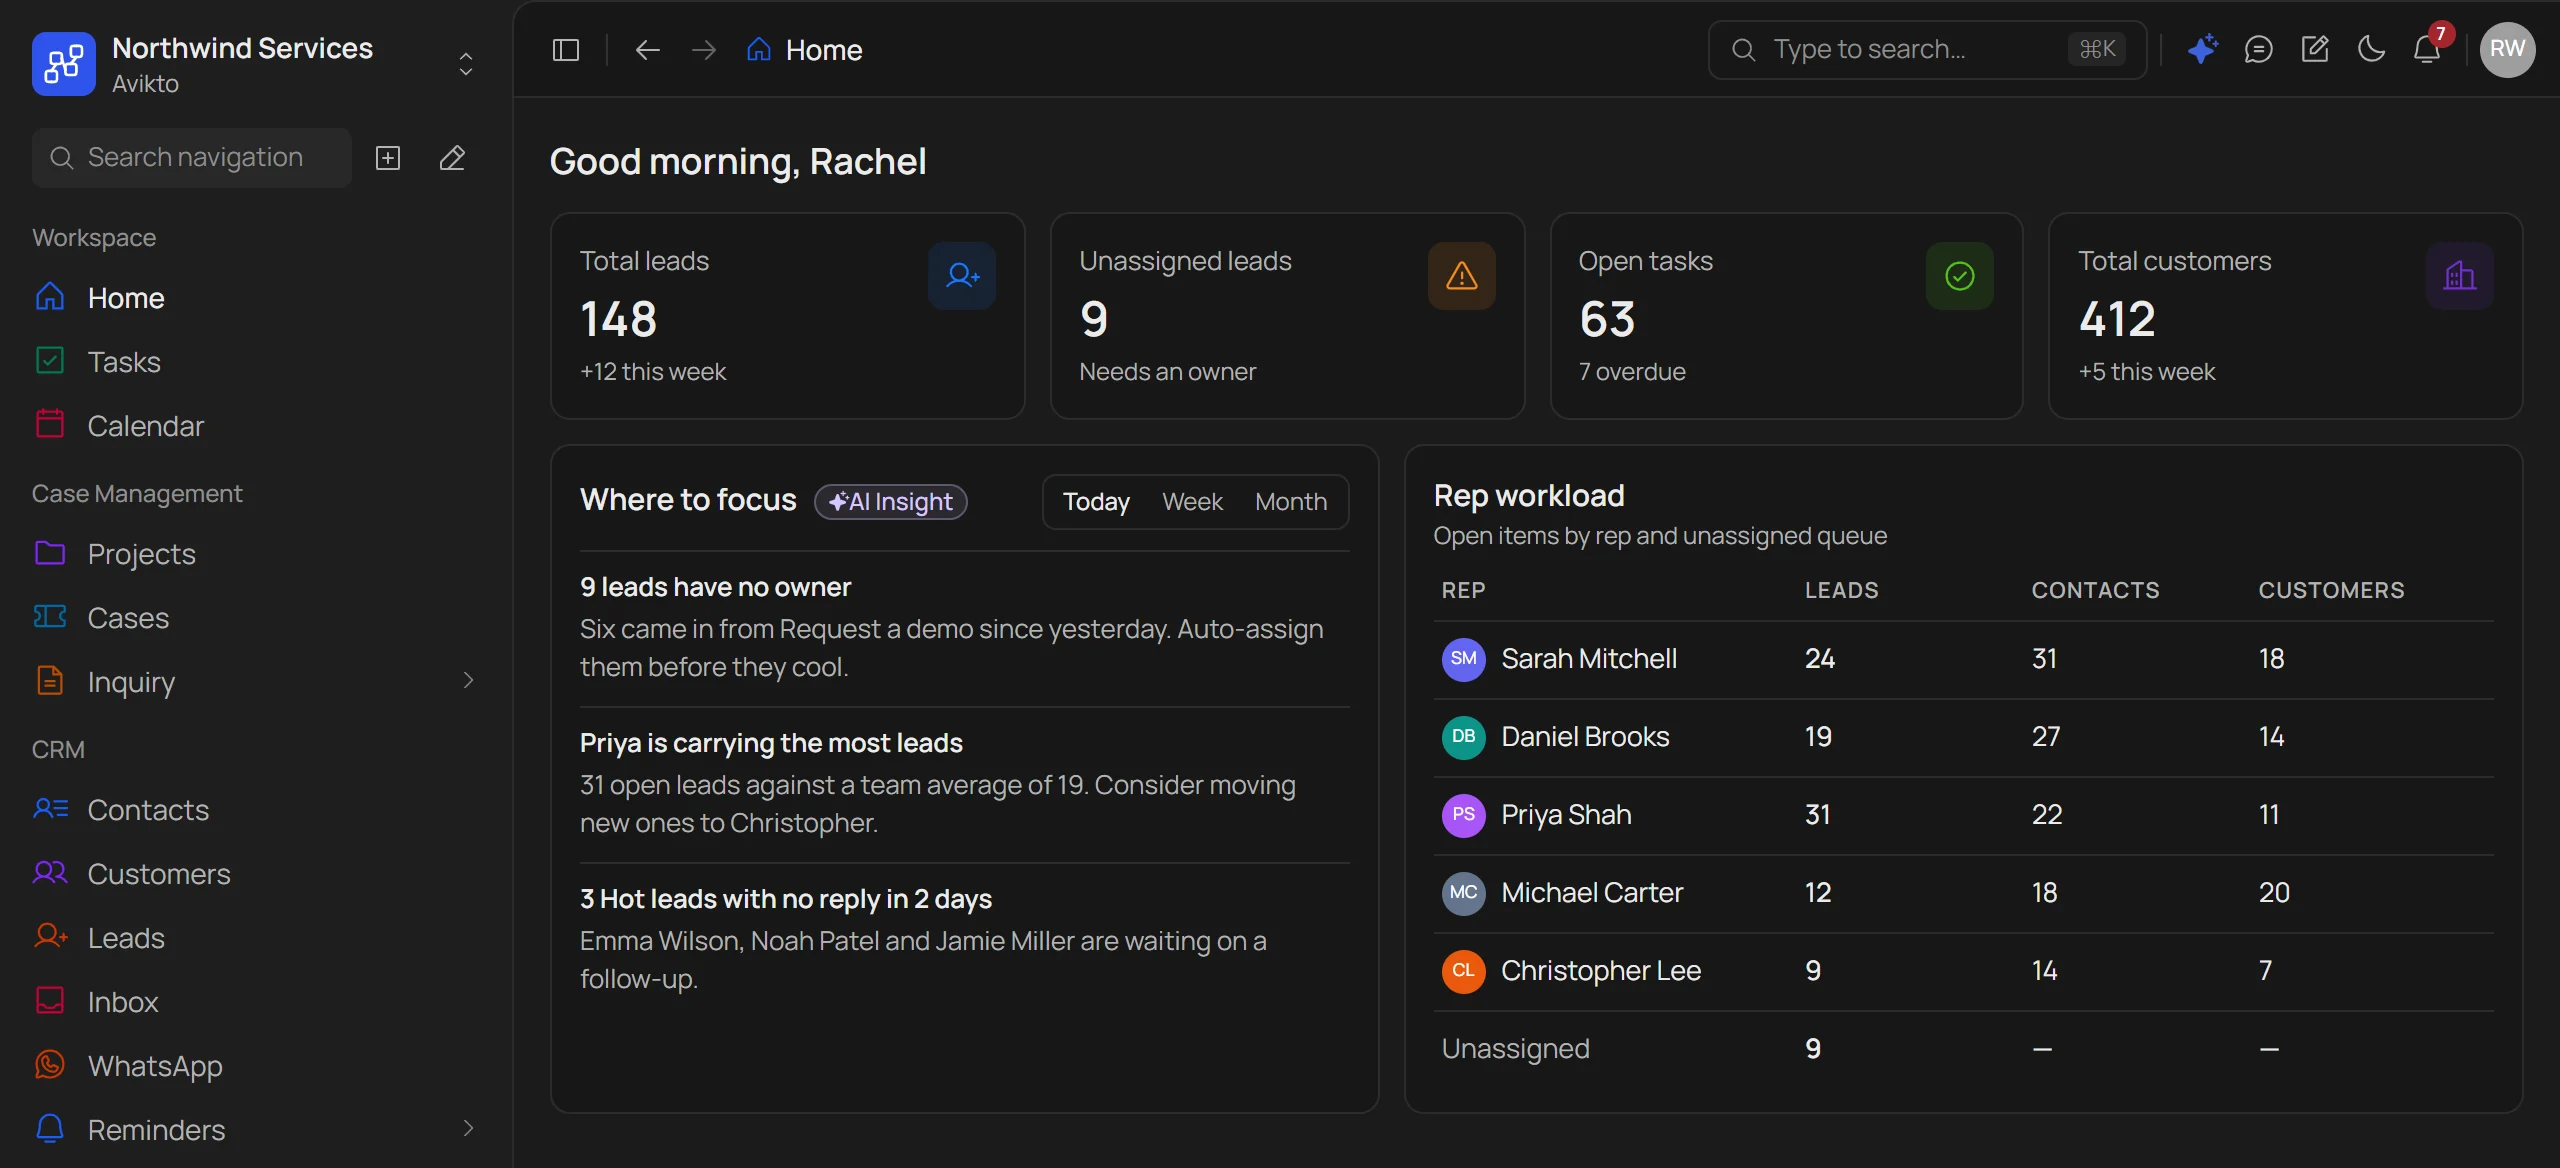The height and width of the screenshot is (1168, 2560).
Task: Go to Contacts in the CRM section
Action: [256, 810]
